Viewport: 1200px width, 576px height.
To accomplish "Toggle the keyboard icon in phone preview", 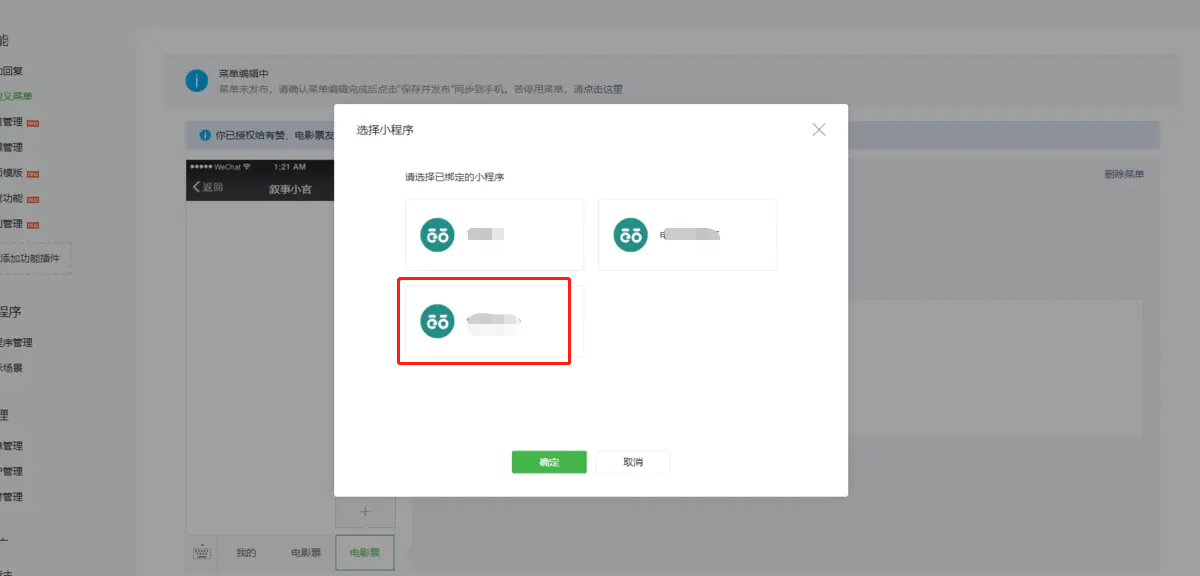I will coord(202,552).
